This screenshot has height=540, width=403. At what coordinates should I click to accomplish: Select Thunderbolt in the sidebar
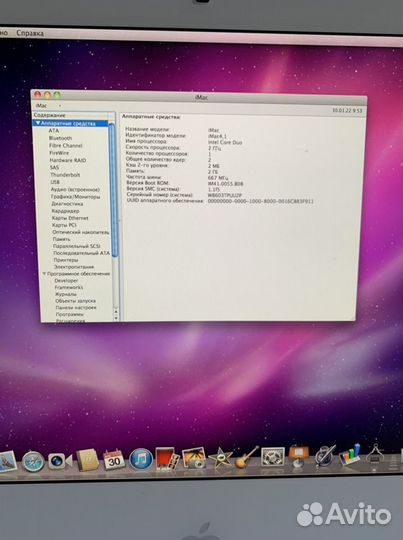pos(65,175)
